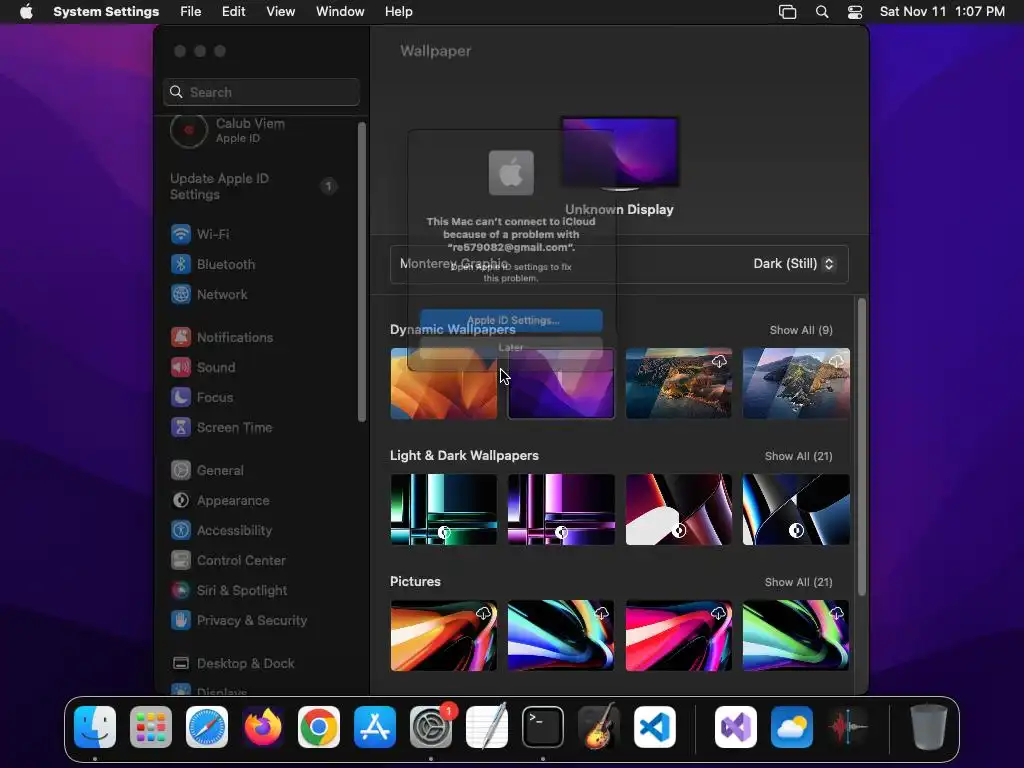
Task: Click the Apple ID Settings… button
Action: point(511,320)
